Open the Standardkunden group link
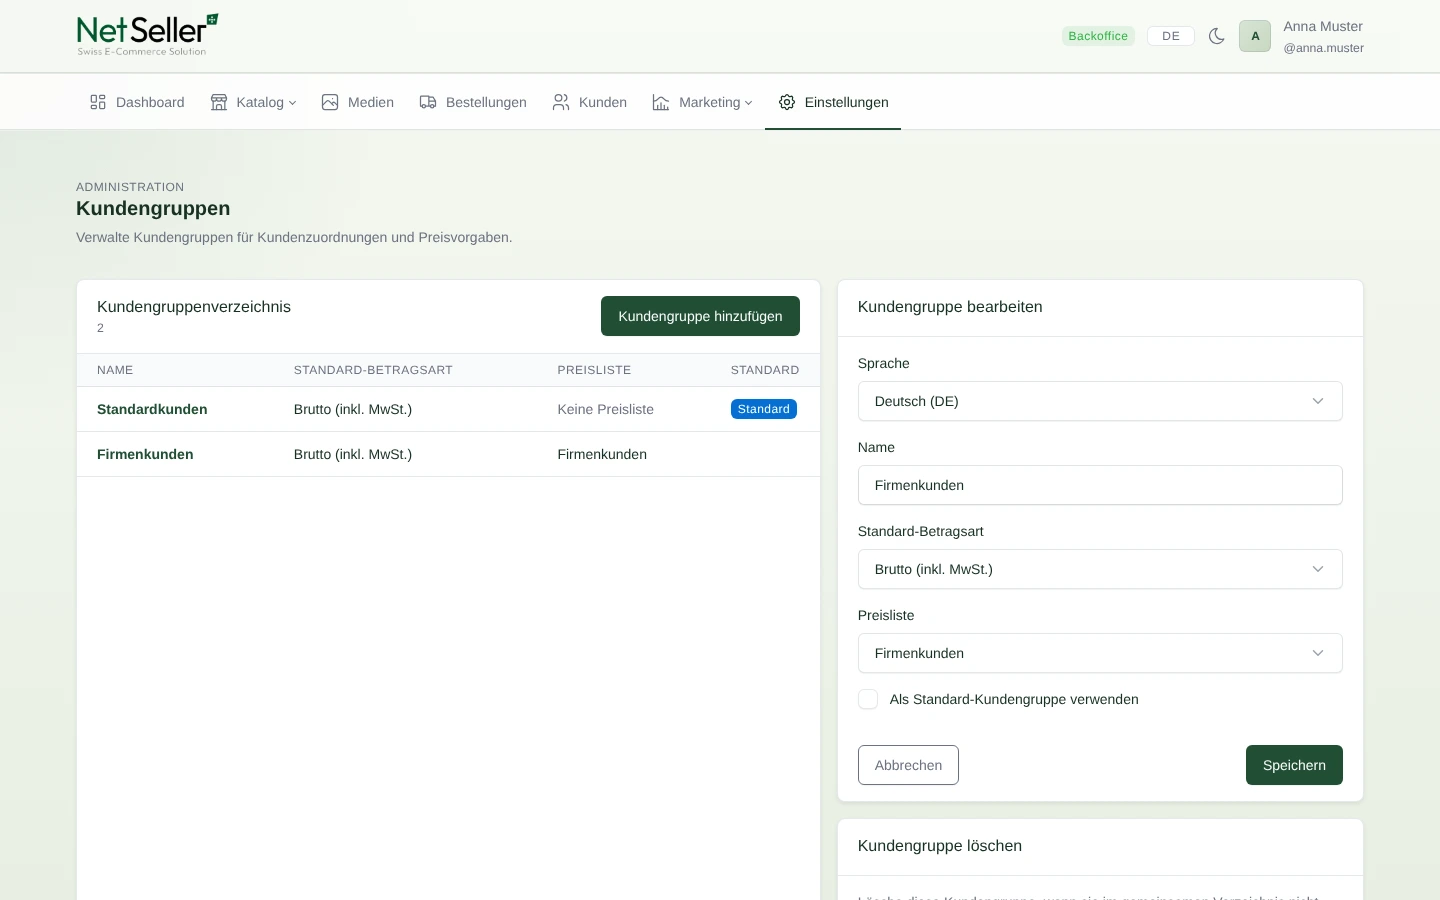The image size is (1440, 900). [x=152, y=409]
